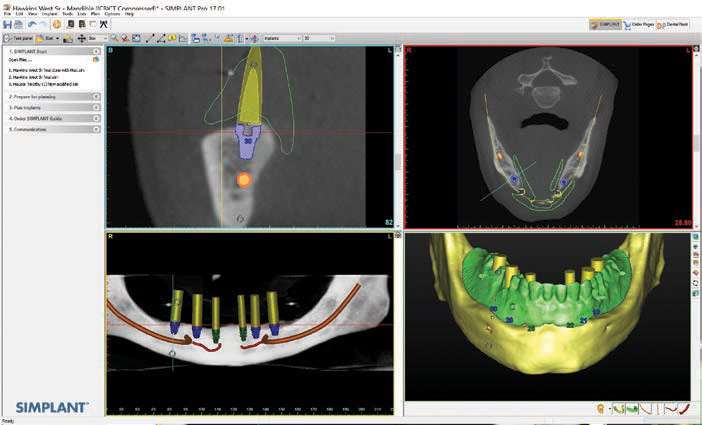Screen dimensions: 702x425
Task: Click the yellow jaw visibility icon below 3D view
Action: click(x=619, y=408)
